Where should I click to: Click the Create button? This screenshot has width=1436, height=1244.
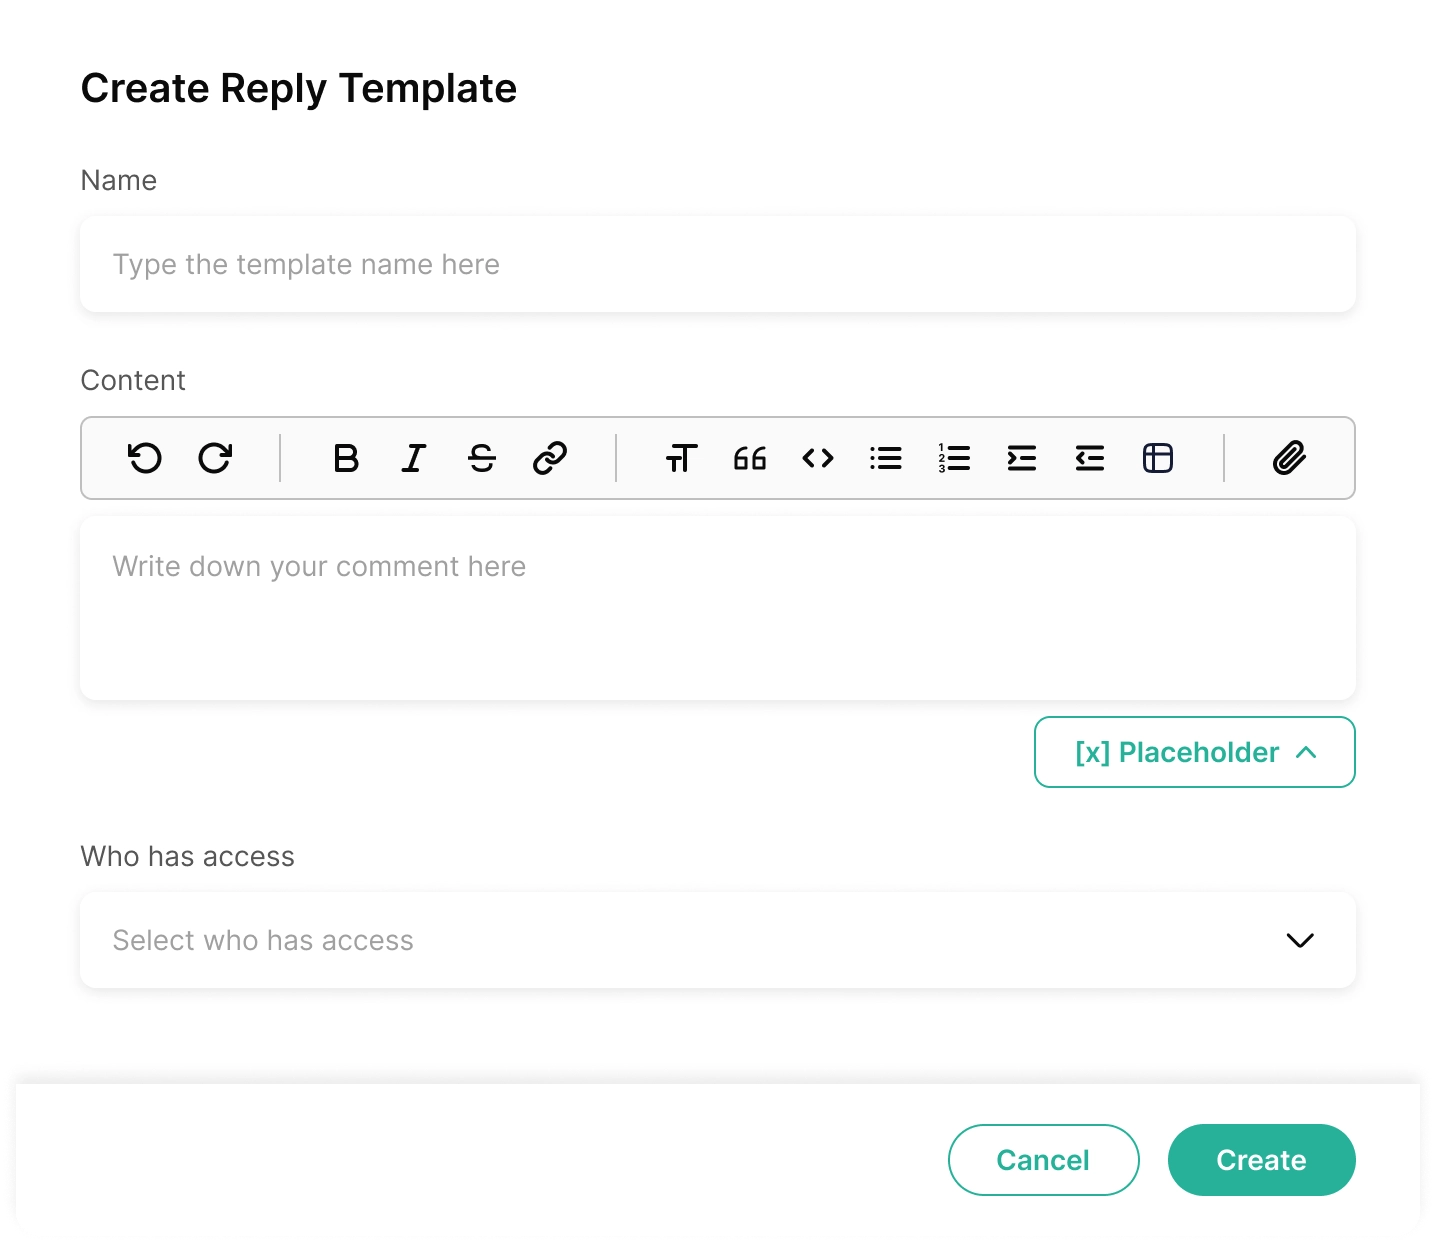click(1261, 1160)
